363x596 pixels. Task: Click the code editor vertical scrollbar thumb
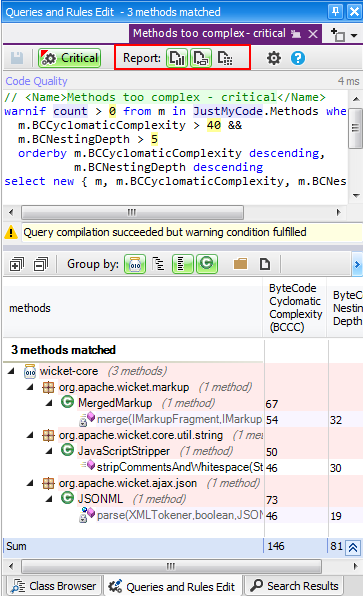(356, 128)
